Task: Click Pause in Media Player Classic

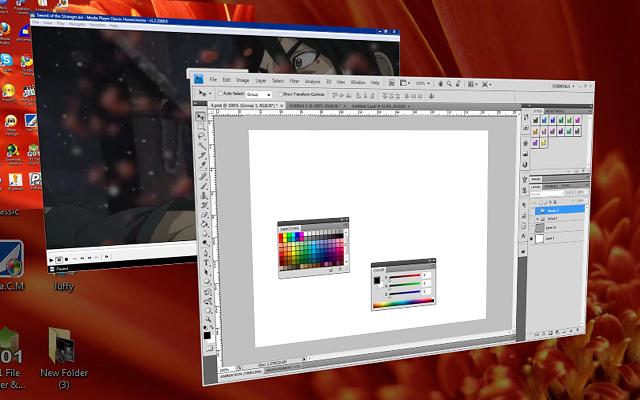Action: [59, 260]
